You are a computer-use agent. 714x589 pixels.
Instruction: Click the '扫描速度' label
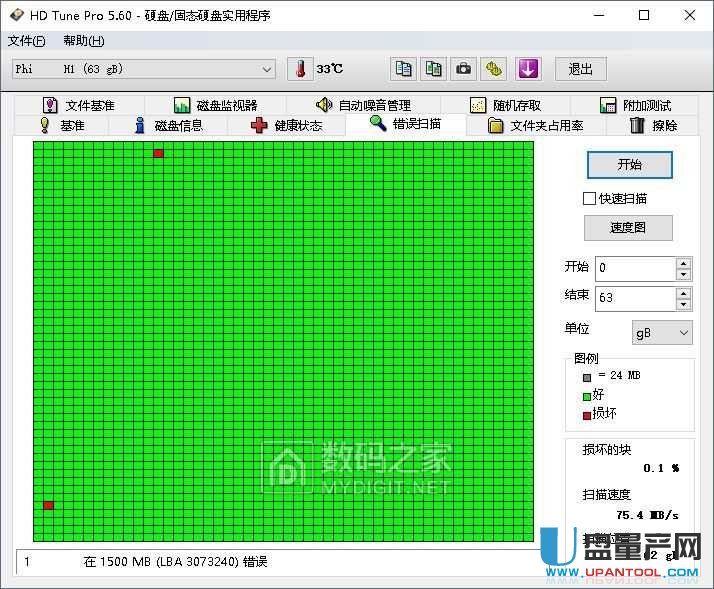tap(607, 494)
